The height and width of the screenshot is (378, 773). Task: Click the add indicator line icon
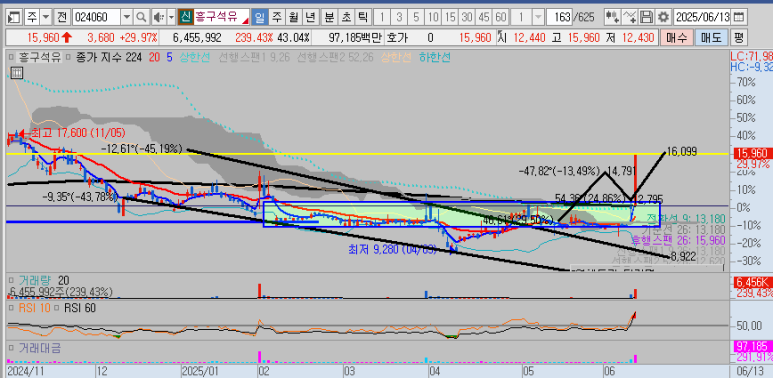coord(629,18)
